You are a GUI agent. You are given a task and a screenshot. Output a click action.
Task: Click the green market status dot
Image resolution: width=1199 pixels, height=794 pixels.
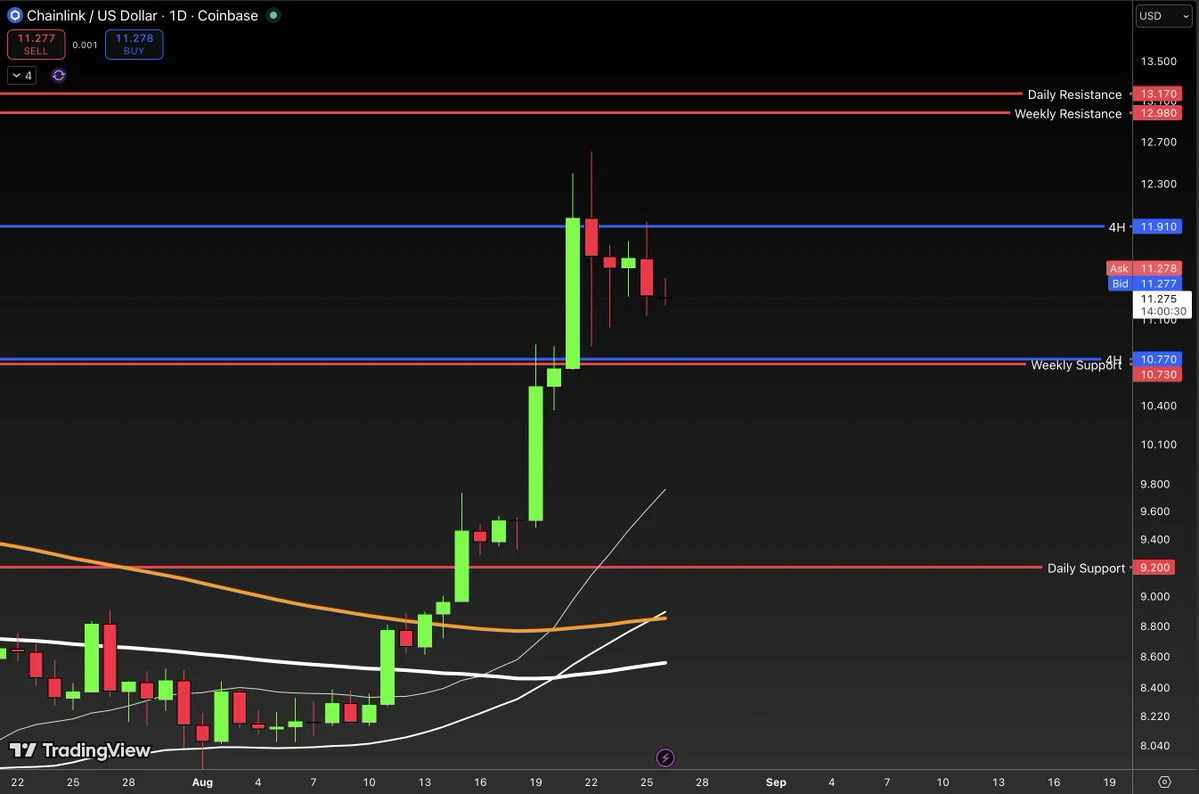[273, 15]
